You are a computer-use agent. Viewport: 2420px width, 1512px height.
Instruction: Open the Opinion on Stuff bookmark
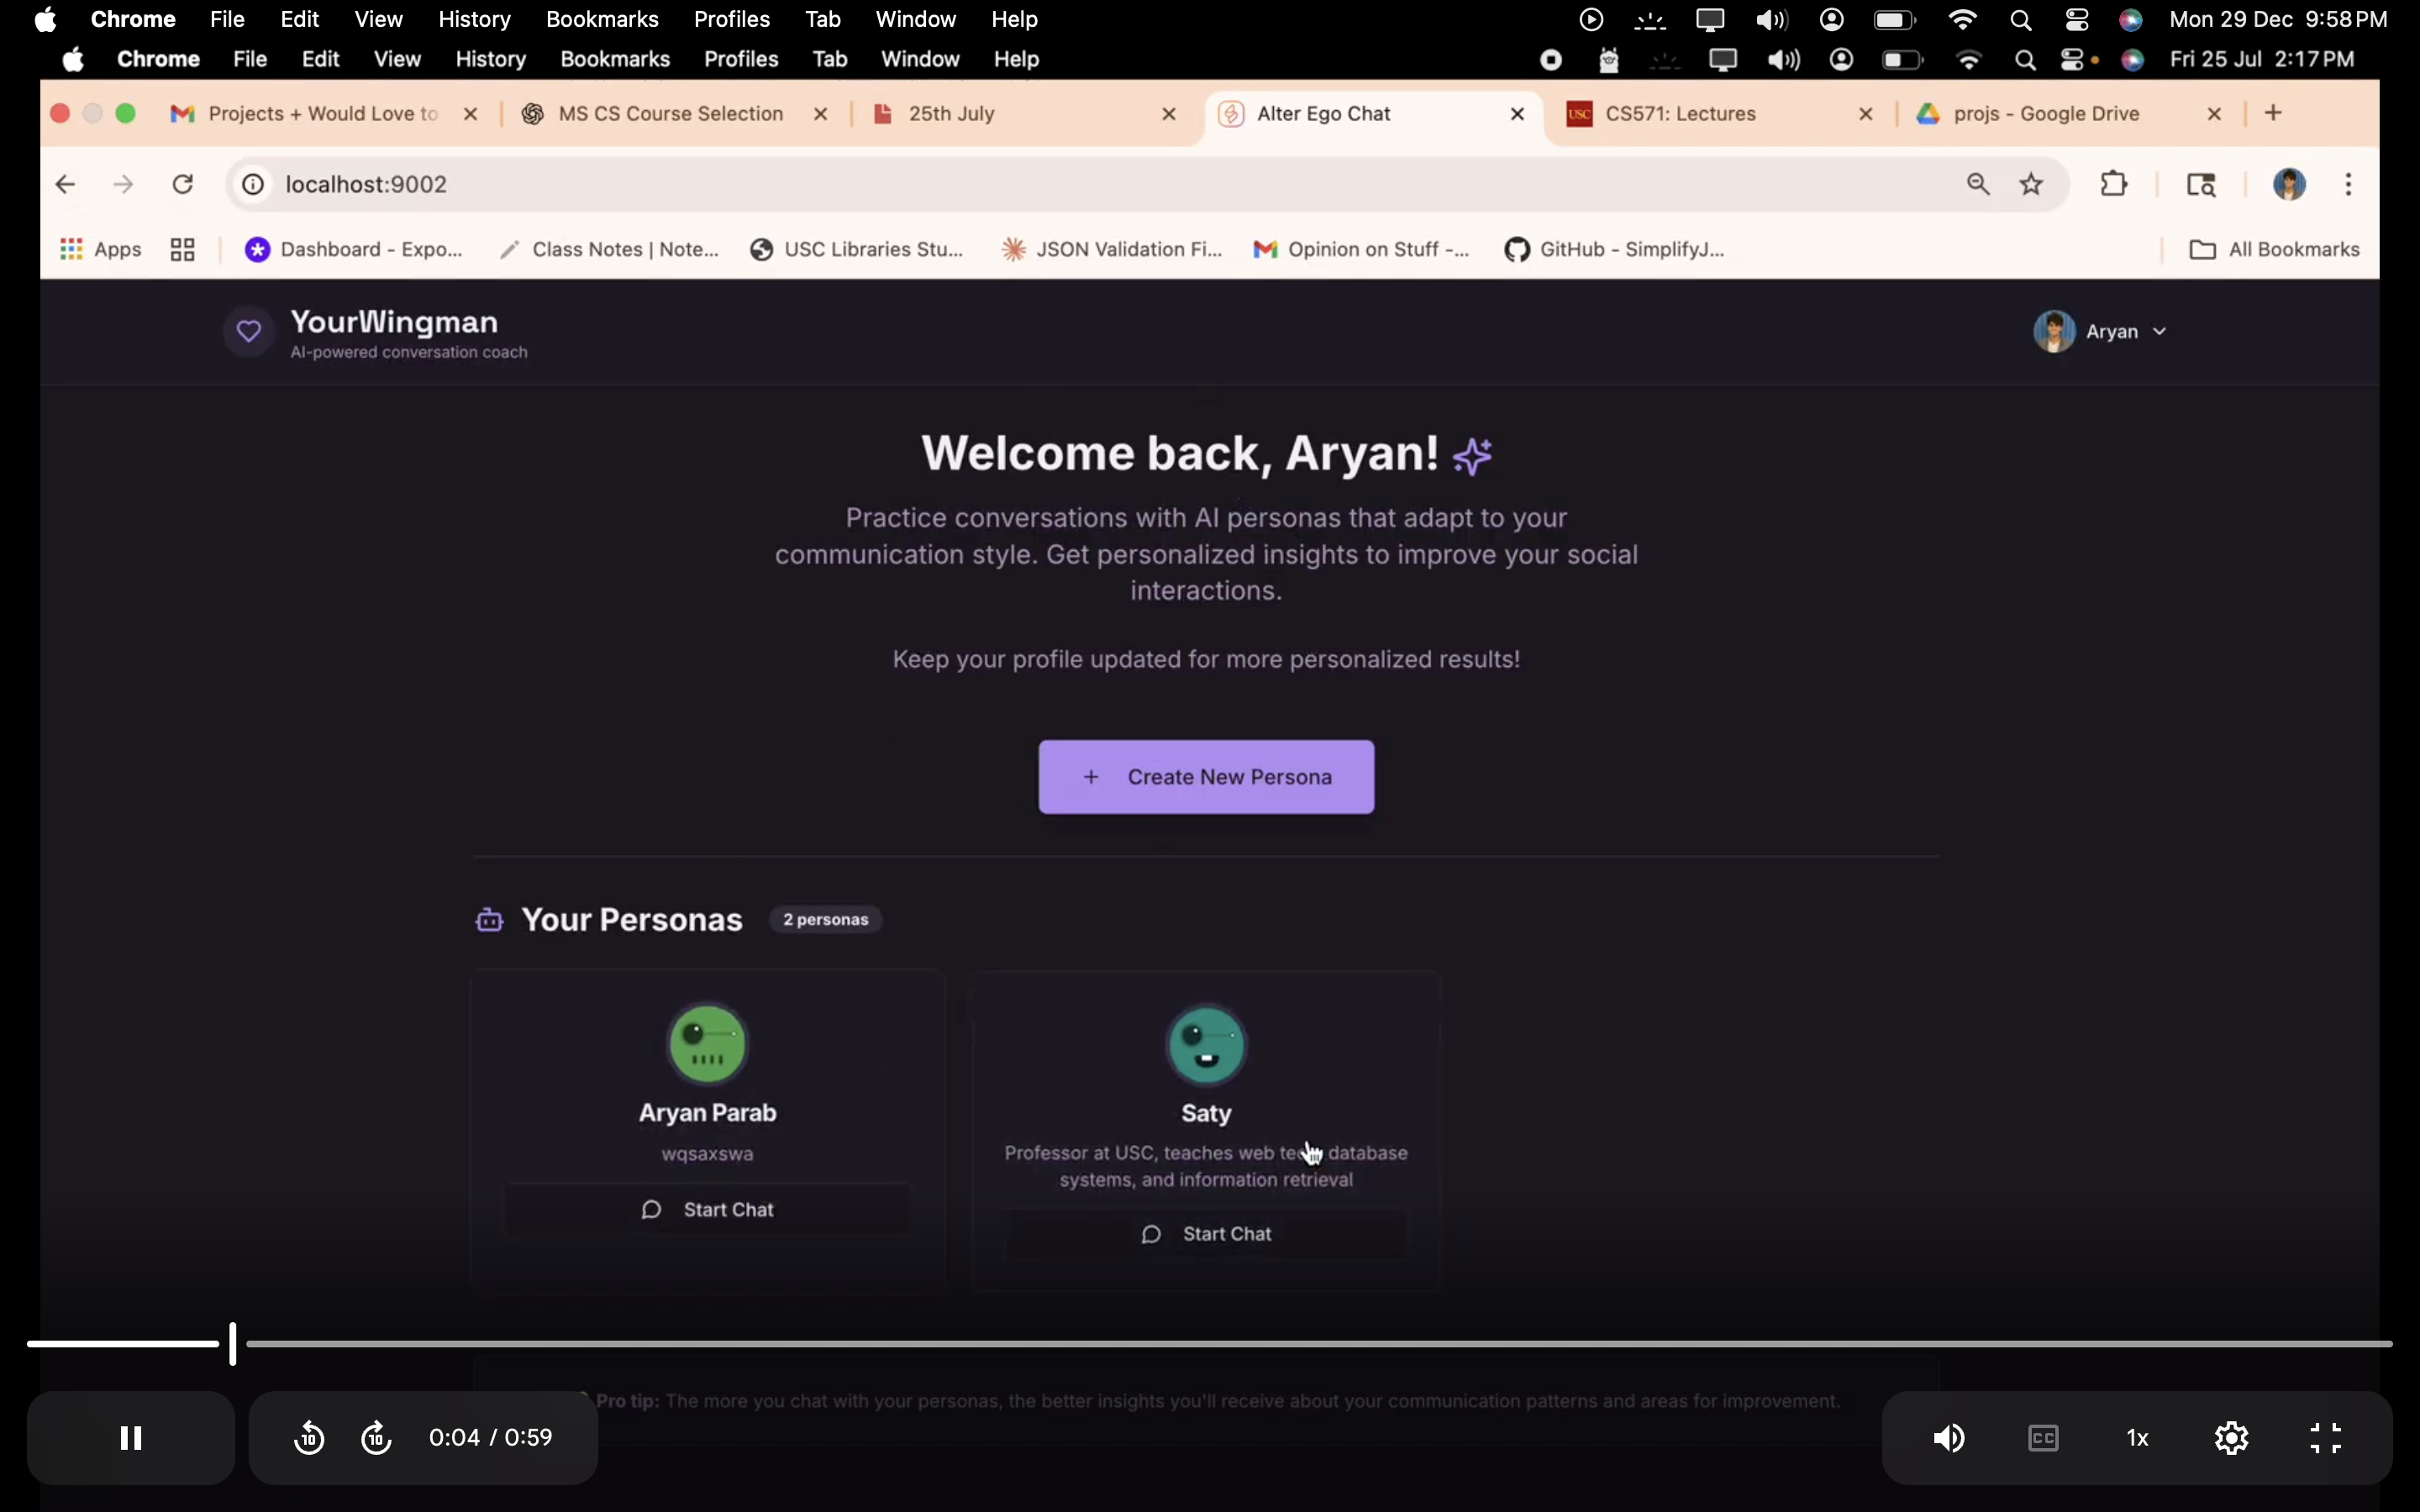1362,249
